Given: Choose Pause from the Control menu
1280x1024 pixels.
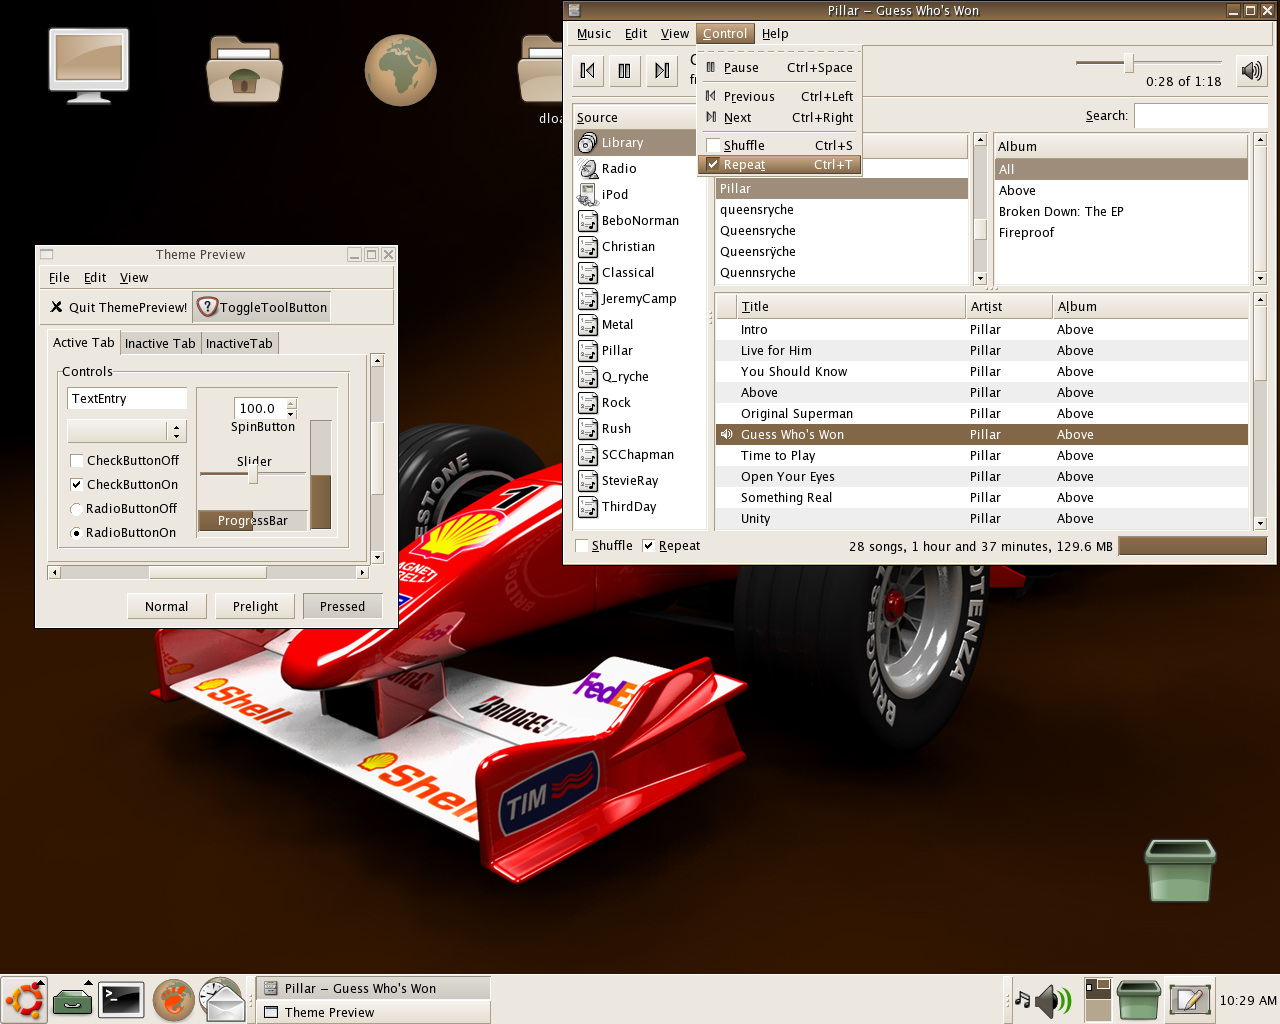Looking at the screenshot, I should (x=779, y=68).
